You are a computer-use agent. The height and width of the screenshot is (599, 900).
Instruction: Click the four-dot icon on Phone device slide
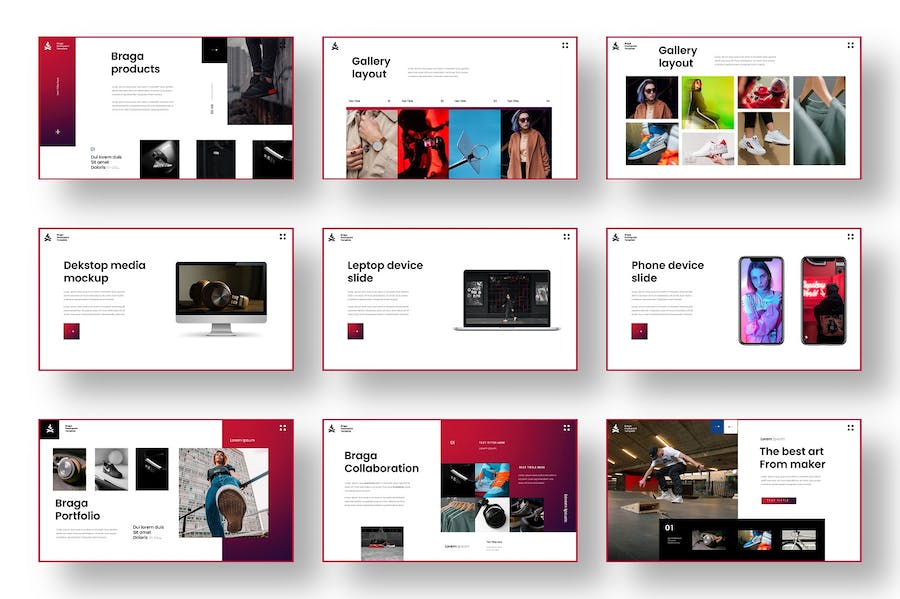click(x=850, y=237)
